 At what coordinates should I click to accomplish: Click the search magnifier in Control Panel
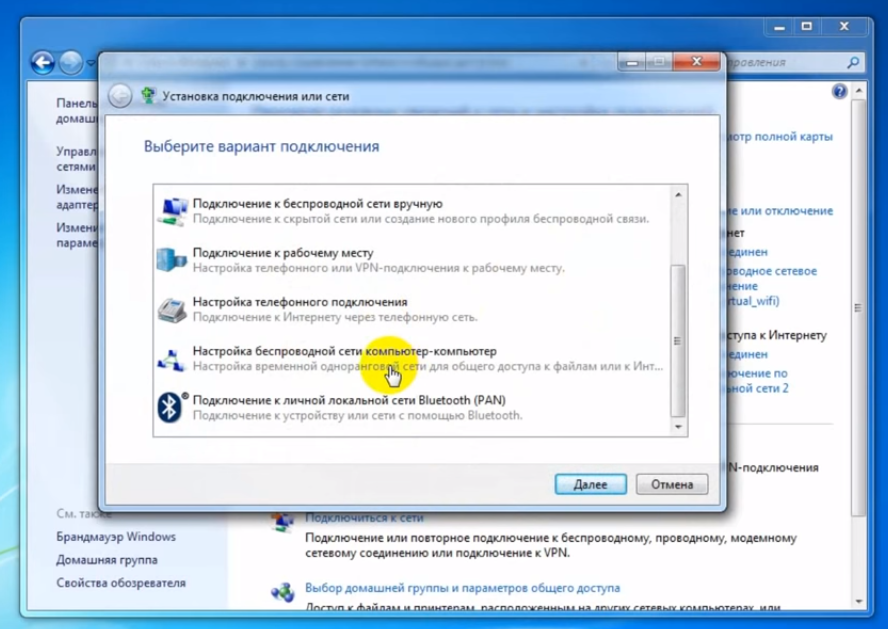pos(853,63)
